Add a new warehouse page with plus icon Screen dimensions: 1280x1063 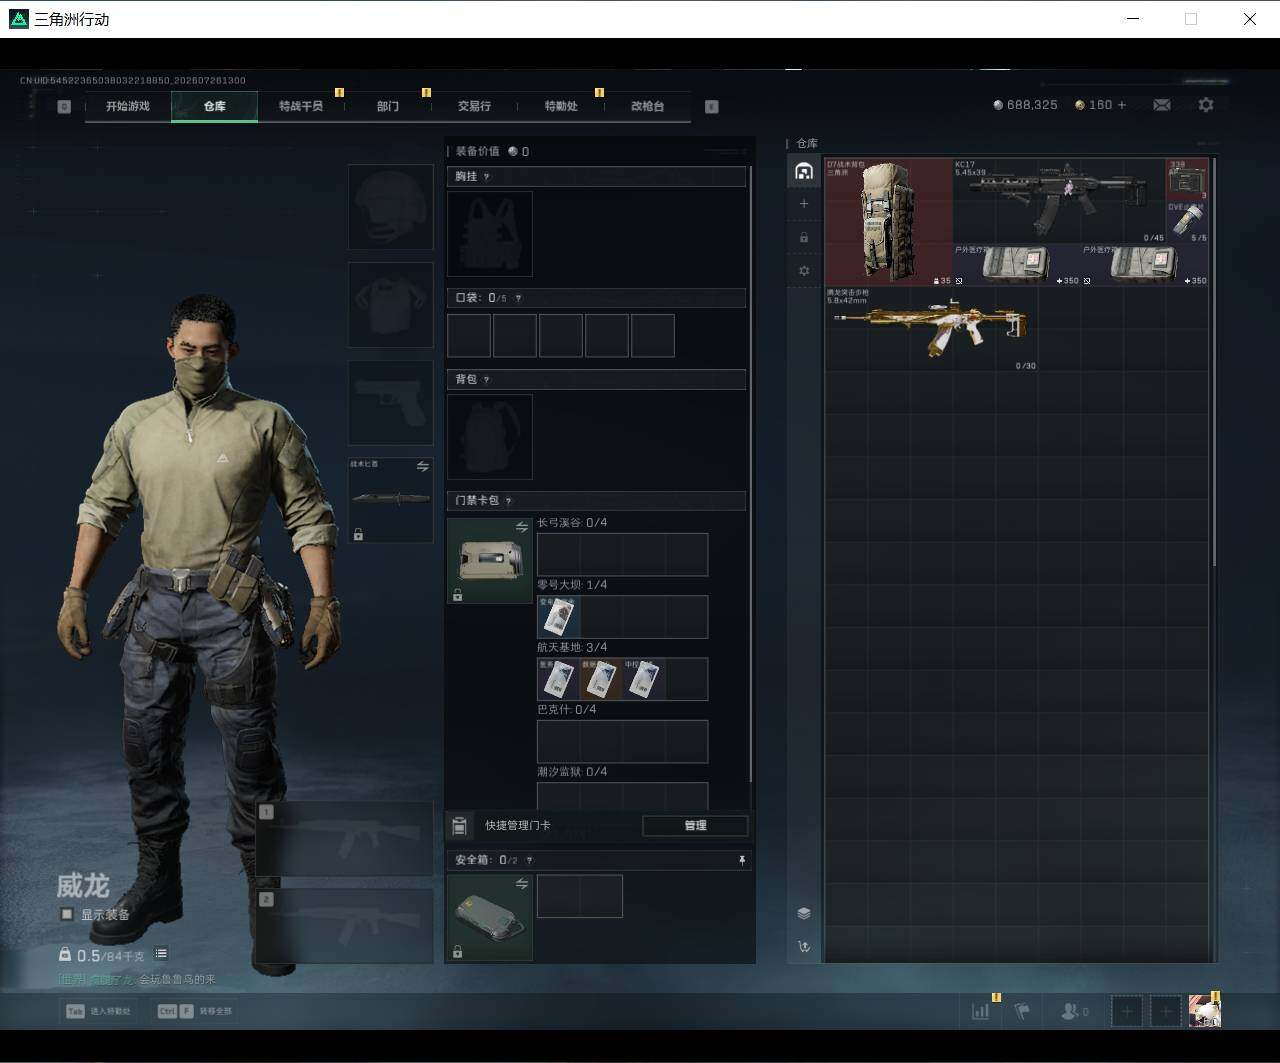(804, 204)
